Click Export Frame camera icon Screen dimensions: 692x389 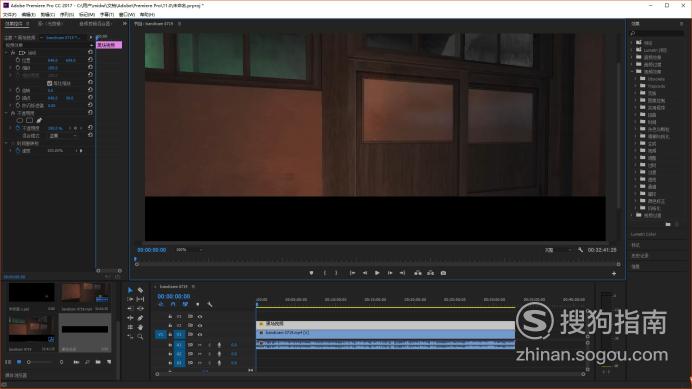(x=444, y=273)
